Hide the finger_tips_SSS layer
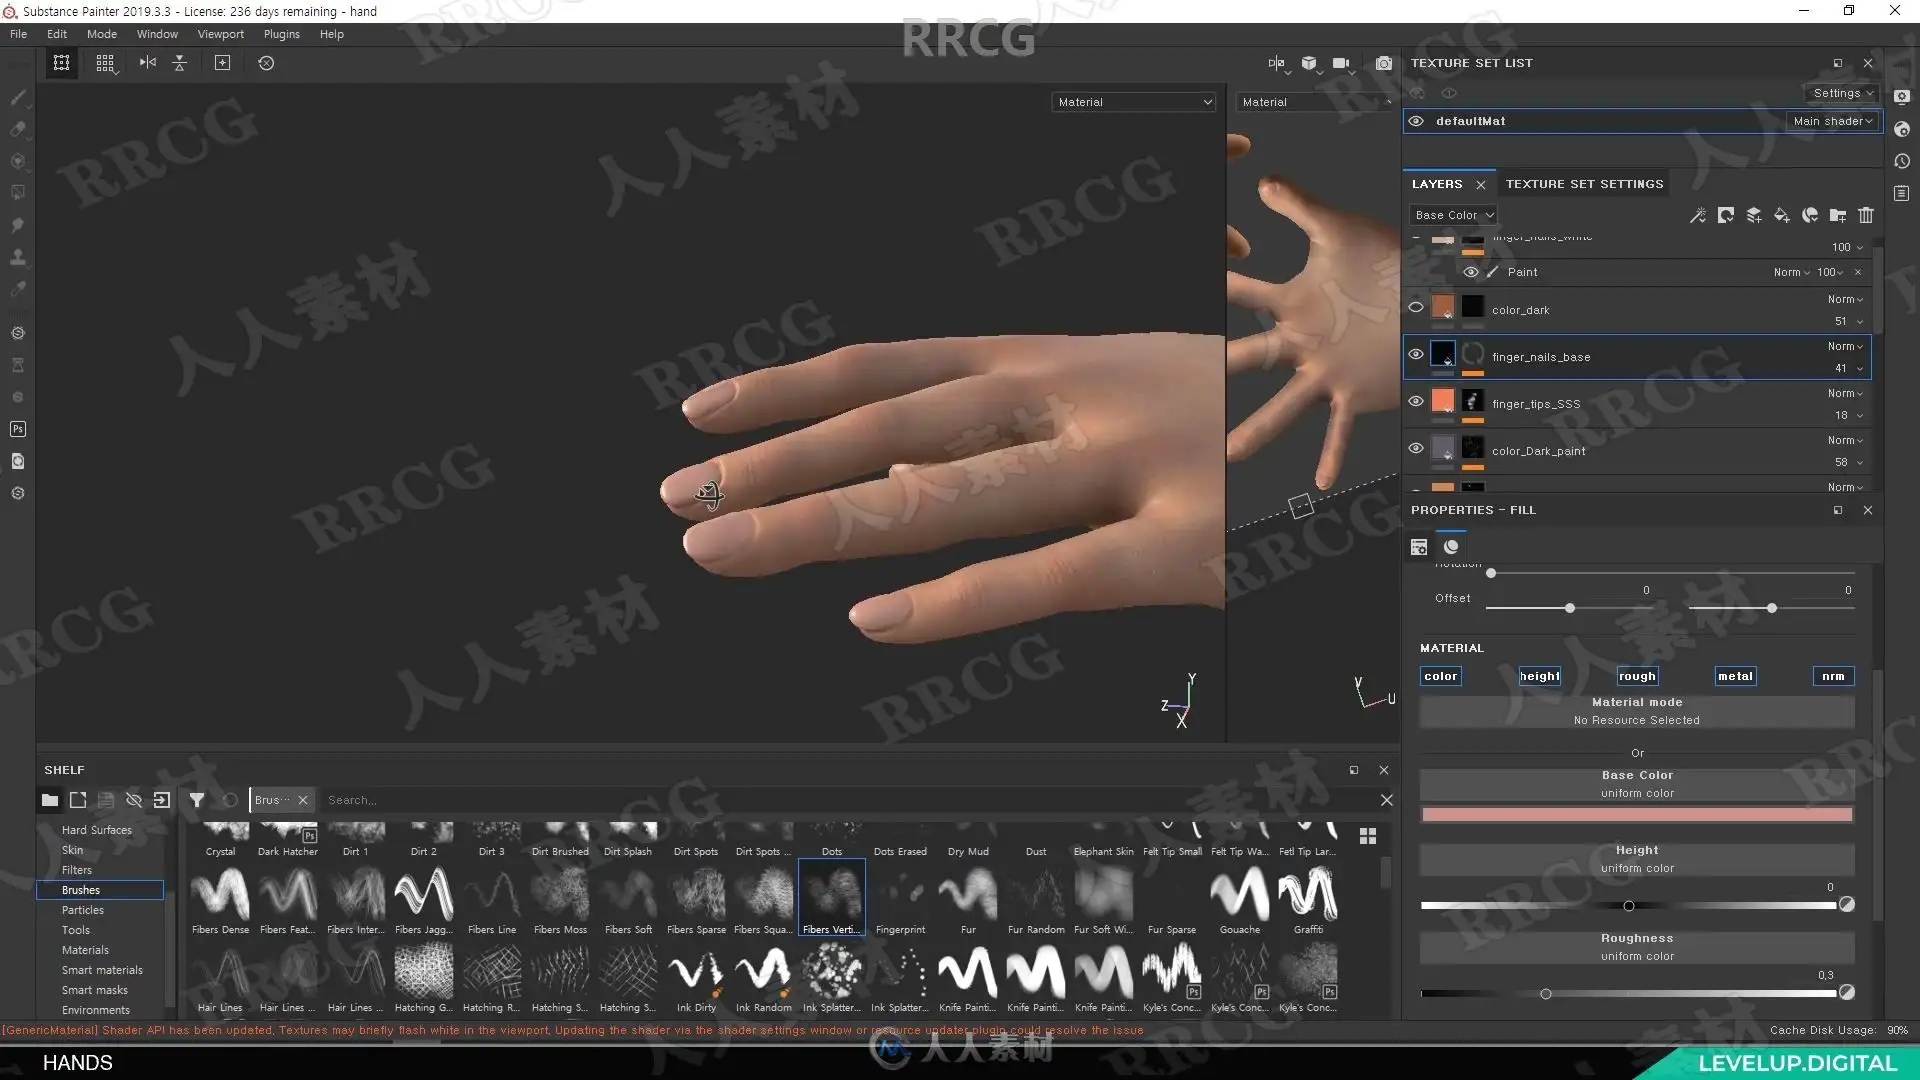Viewport: 1920px width, 1080px height. [1416, 401]
